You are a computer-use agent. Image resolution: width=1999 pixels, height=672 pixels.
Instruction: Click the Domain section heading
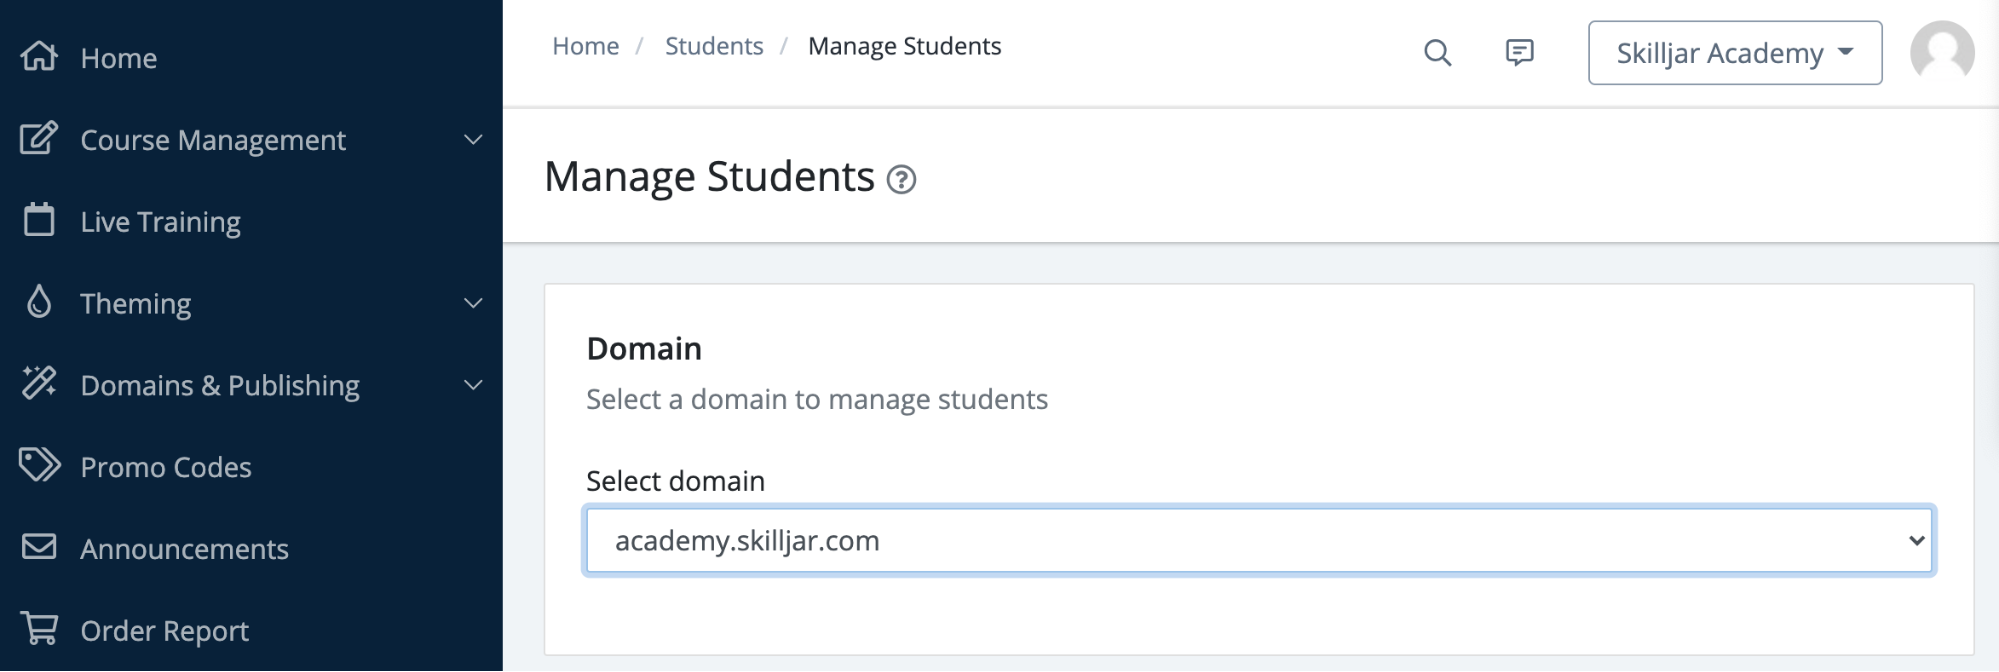644,349
